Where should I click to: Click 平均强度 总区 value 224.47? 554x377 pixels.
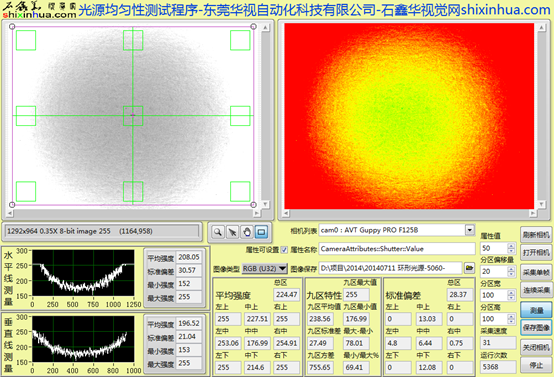click(x=286, y=294)
